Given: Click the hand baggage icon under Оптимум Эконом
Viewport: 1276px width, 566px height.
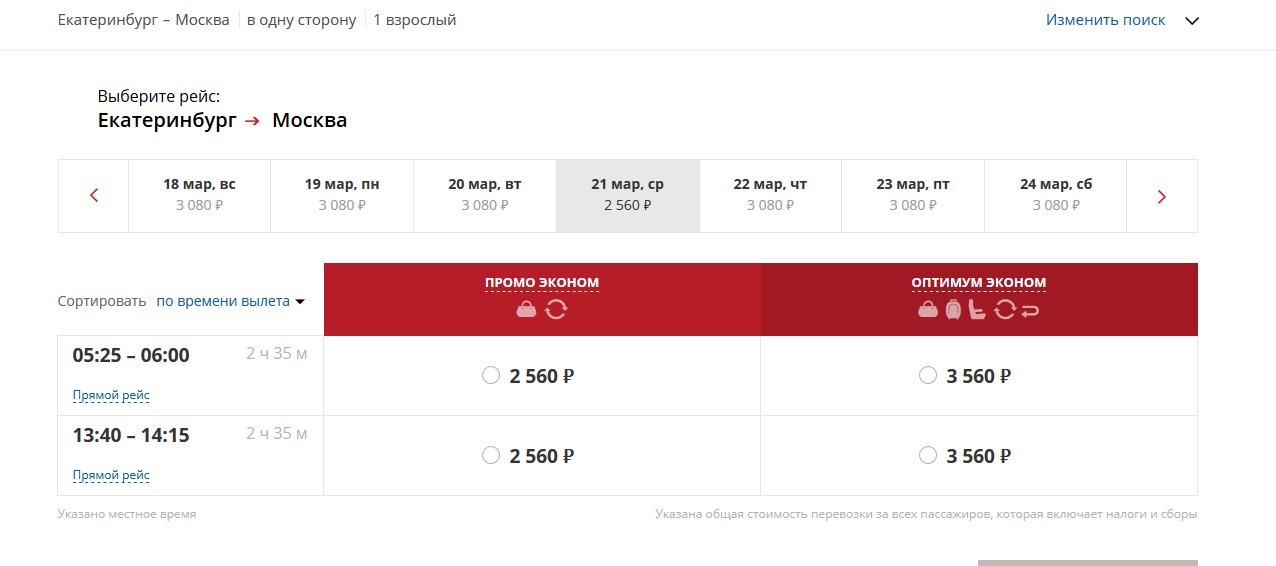Looking at the screenshot, I should [928, 310].
